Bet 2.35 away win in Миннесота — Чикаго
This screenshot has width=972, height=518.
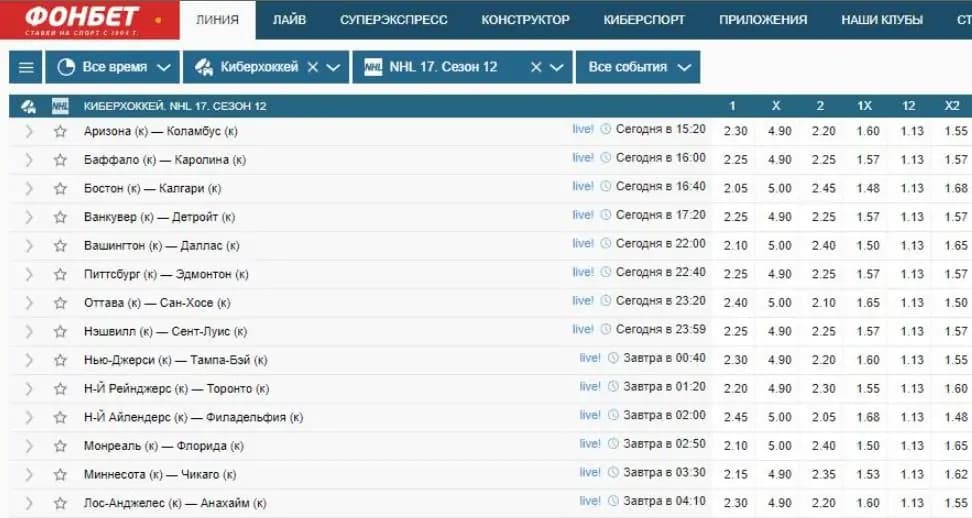tap(824, 475)
